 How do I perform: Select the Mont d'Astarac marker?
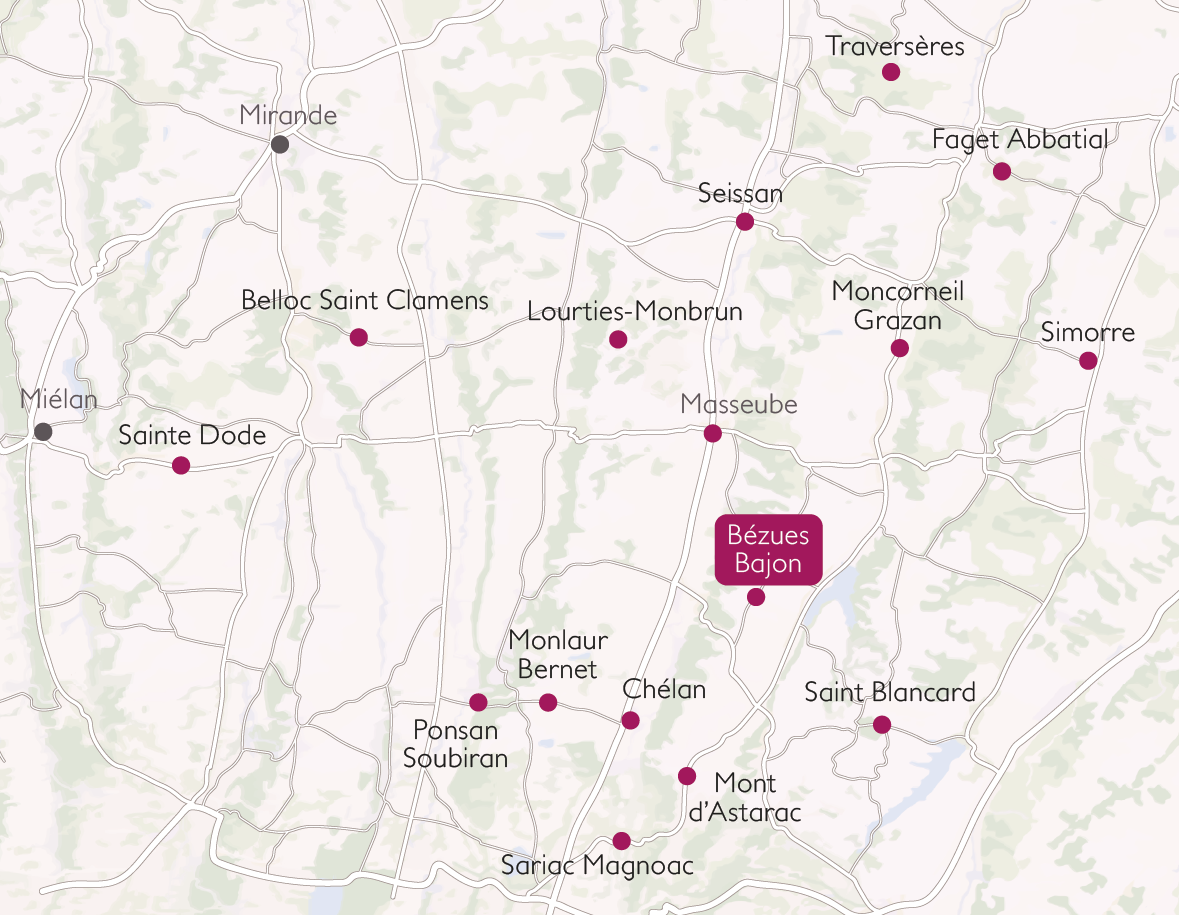click(x=686, y=776)
